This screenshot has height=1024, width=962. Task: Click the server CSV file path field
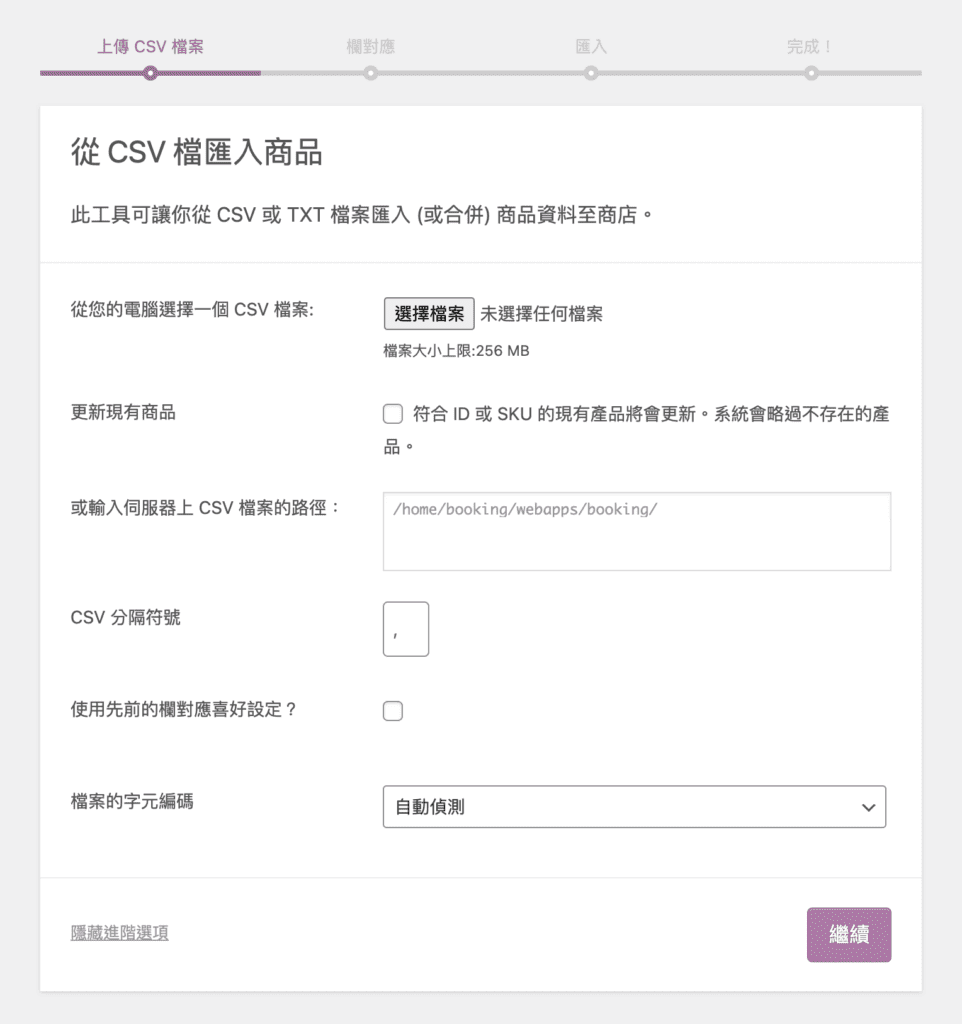(x=634, y=531)
